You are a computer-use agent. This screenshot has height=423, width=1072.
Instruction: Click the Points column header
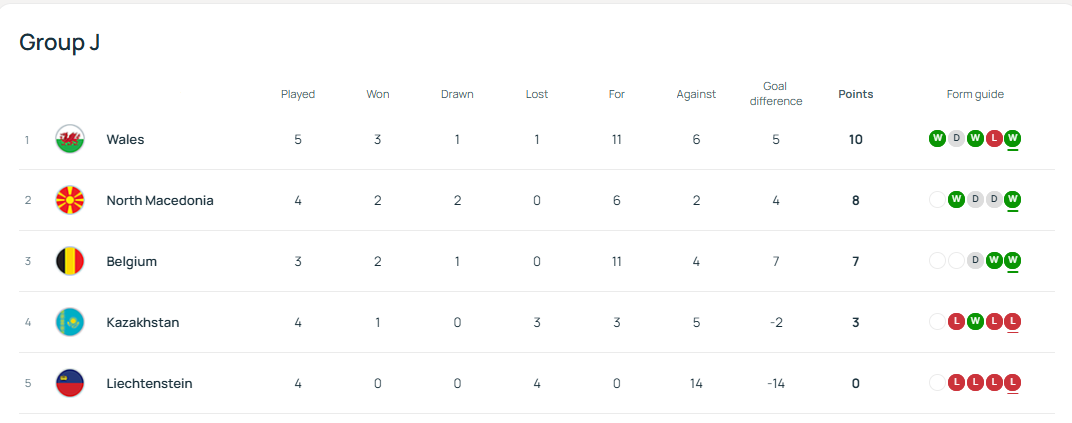[855, 94]
